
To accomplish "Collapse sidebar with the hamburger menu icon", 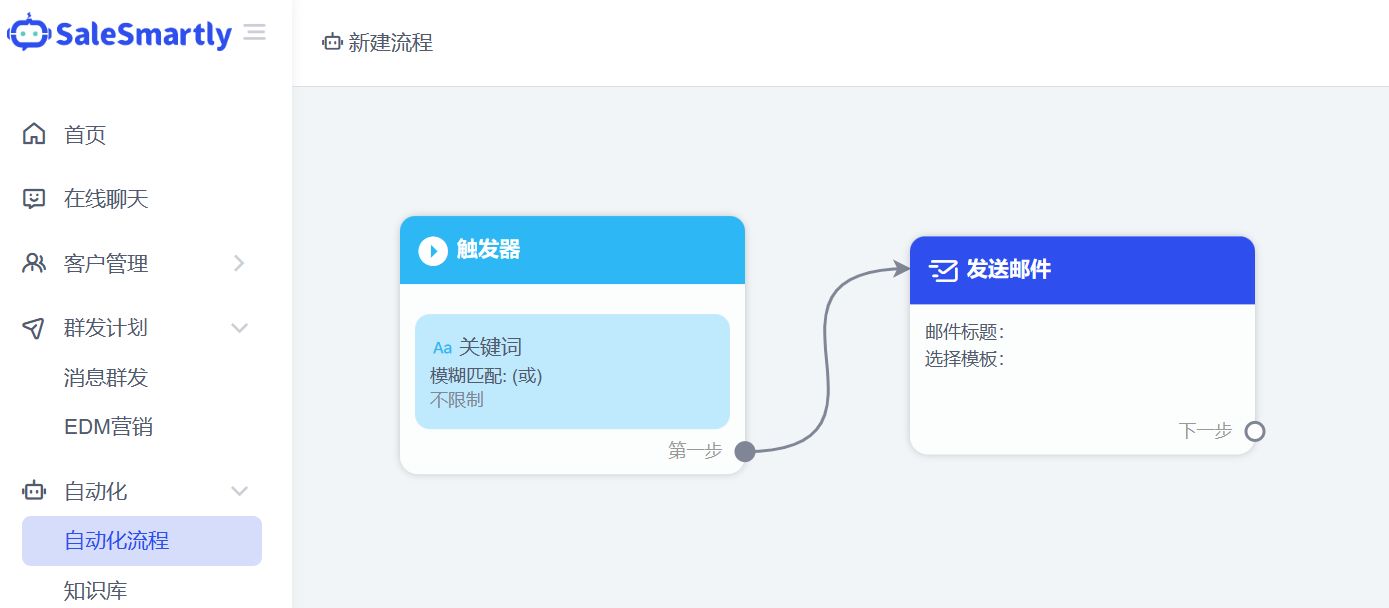I will point(255,32).
